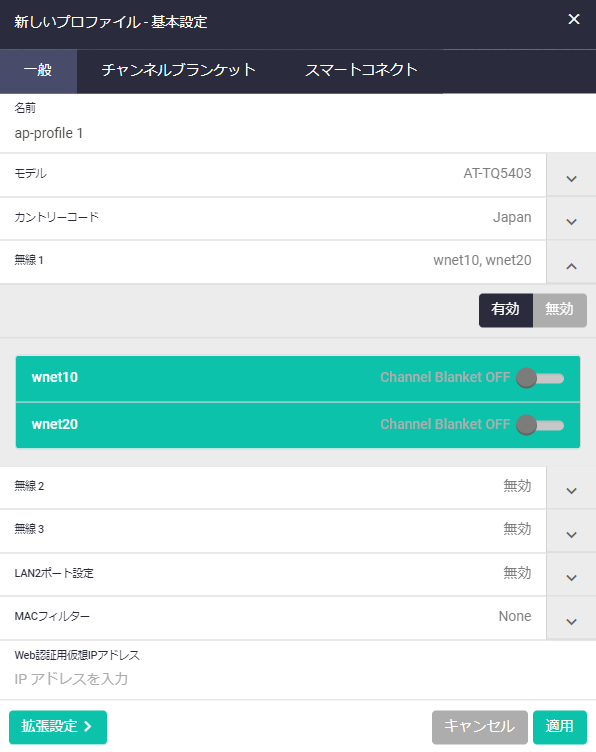Viewport: 596px width, 752px height.
Task: Switch to the チャンネルブランケット tab
Action: [x=178, y=70]
